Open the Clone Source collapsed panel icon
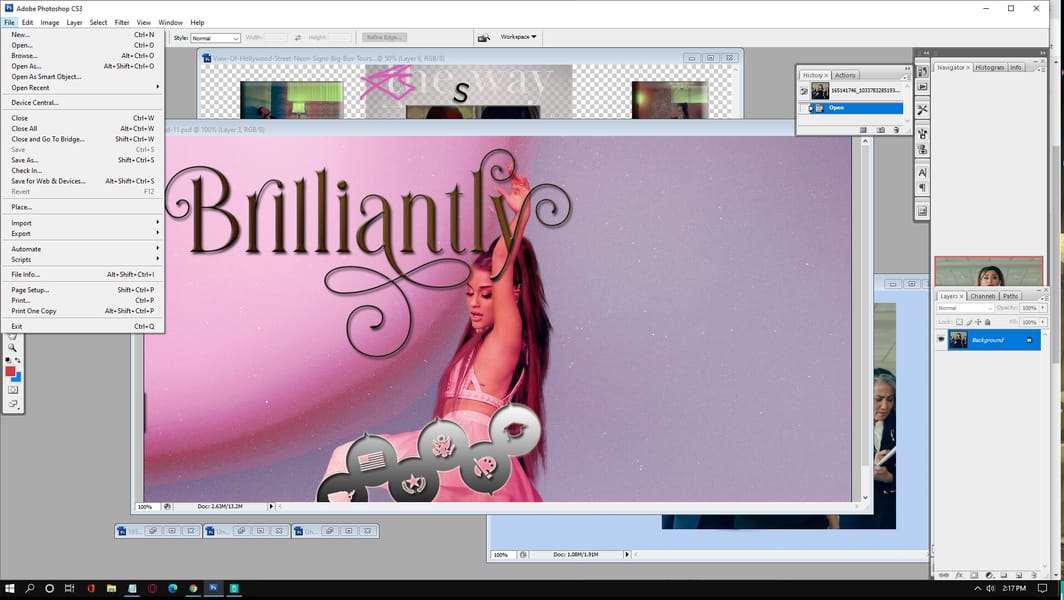Image resolution: width=1064 pixels, height=600 pixels. click(x=922, y=150)
